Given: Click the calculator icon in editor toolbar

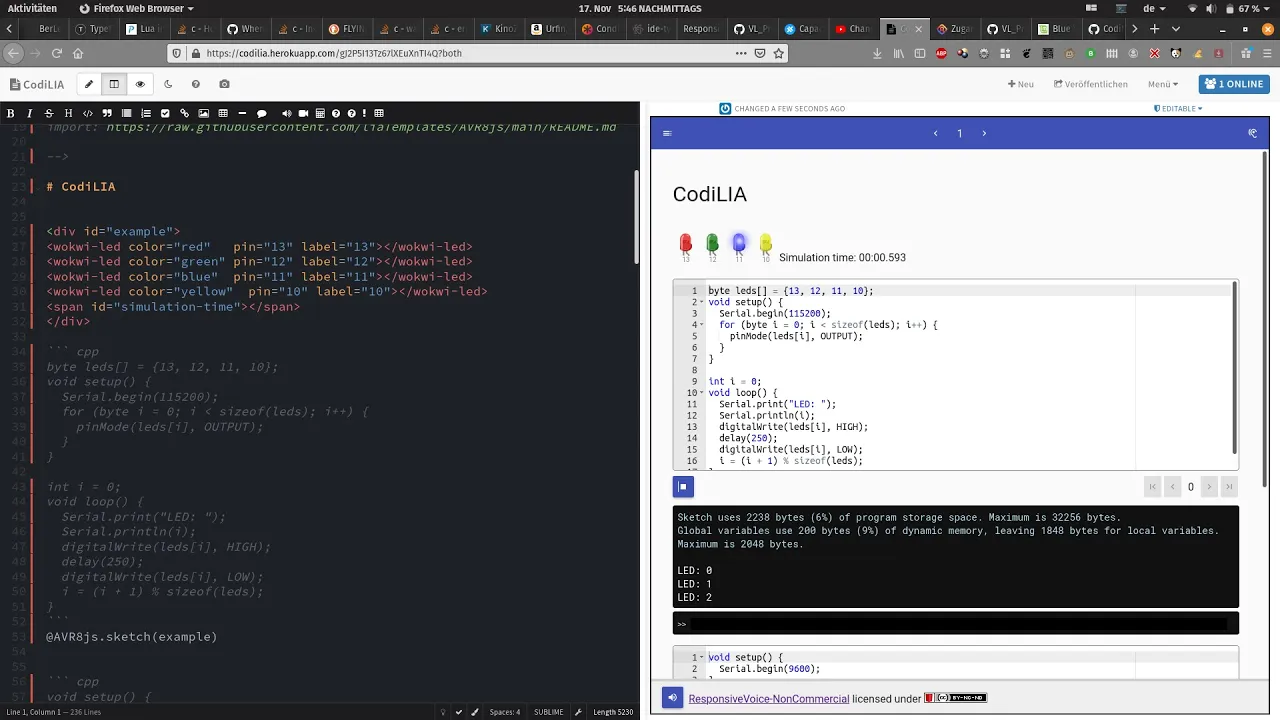Looking at the screenshot, I should [320, 113].
